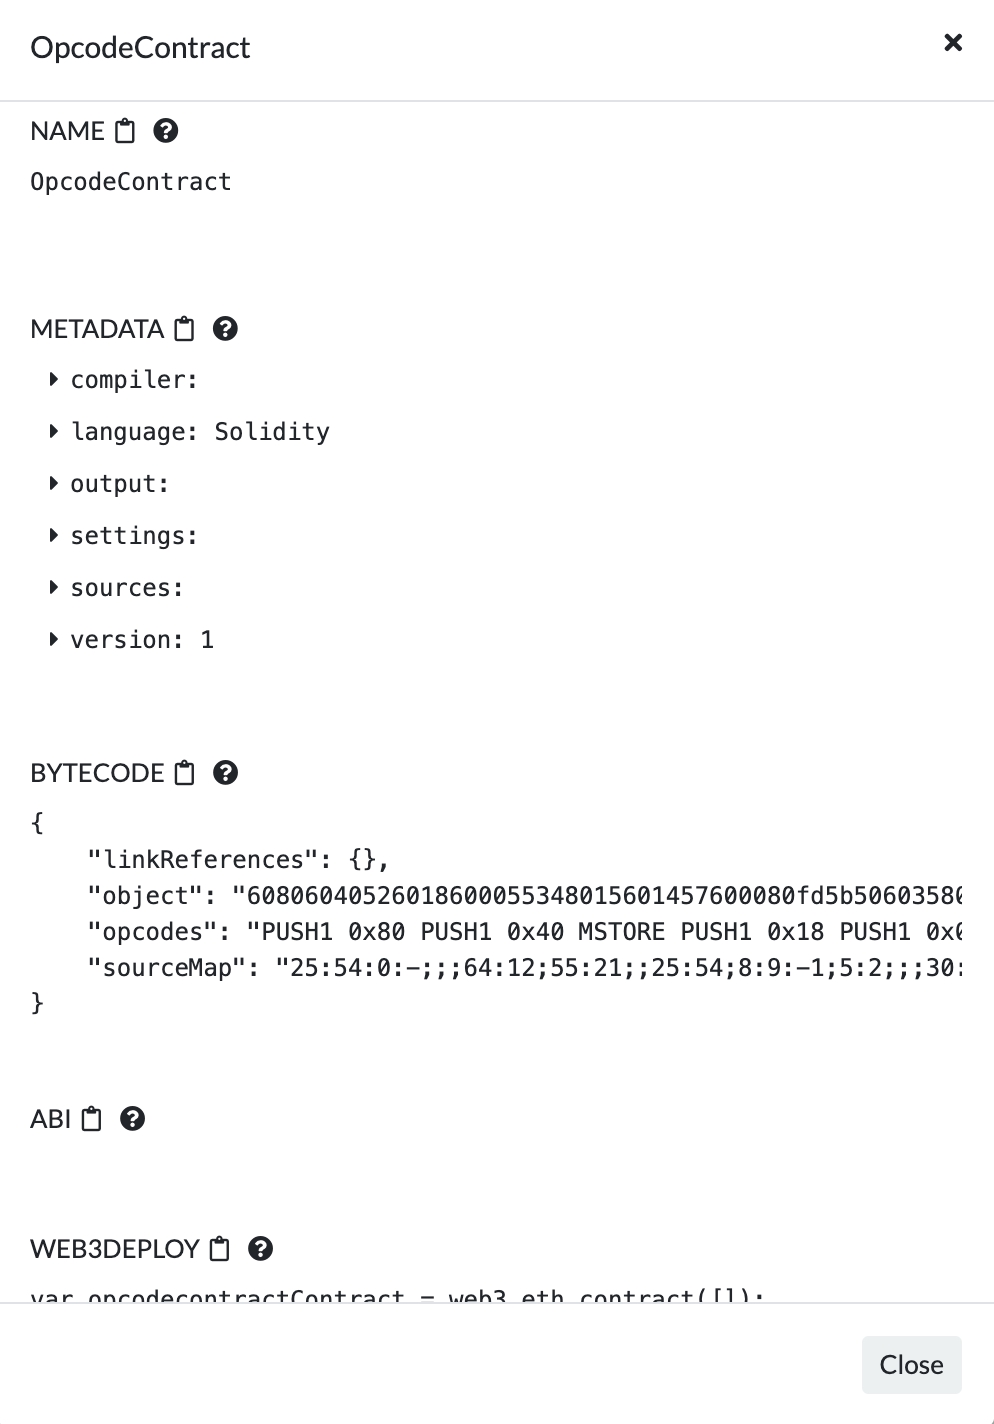The width and height of the screenshot is (994, 1424).
Task: Click the help icon next to NAME
Action: (x=166, y=131)
